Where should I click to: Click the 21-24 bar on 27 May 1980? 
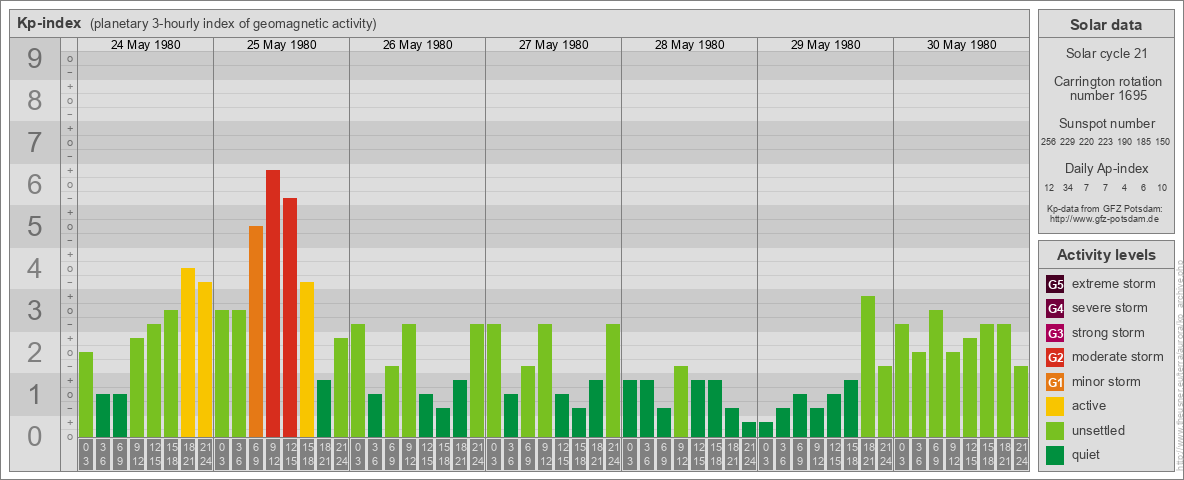click(x=612, y=380)
